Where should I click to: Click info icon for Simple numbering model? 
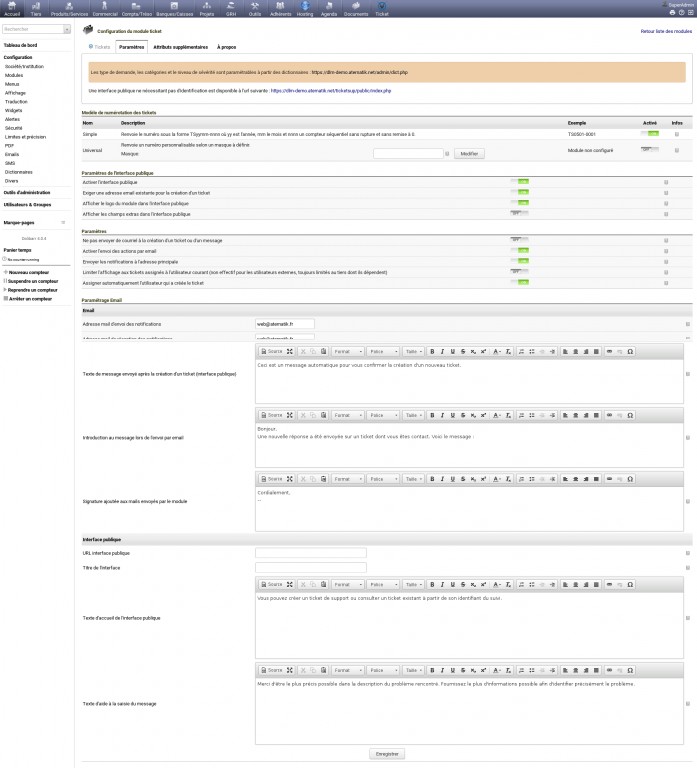(677, 134)
